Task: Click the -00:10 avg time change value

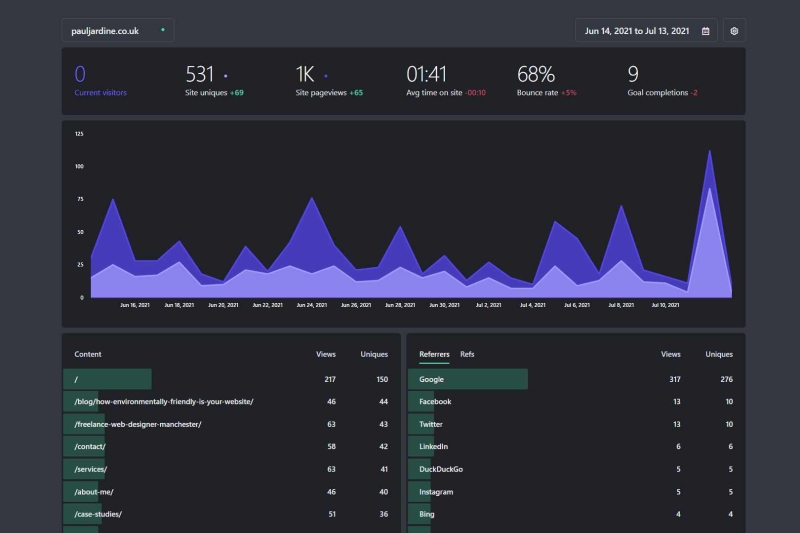Action: [x=475, y=92]
